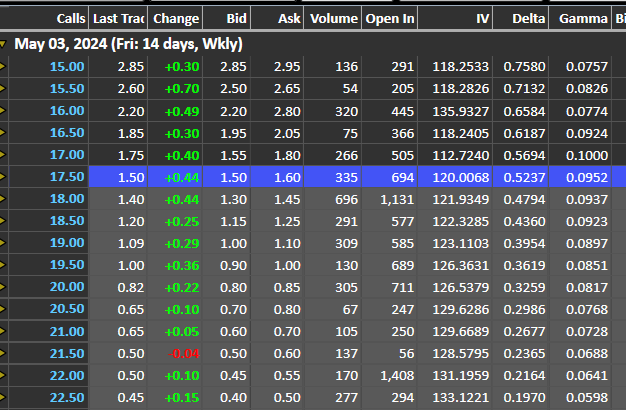Click volume 54 on 15.50 strike

(x=350, y=89)
